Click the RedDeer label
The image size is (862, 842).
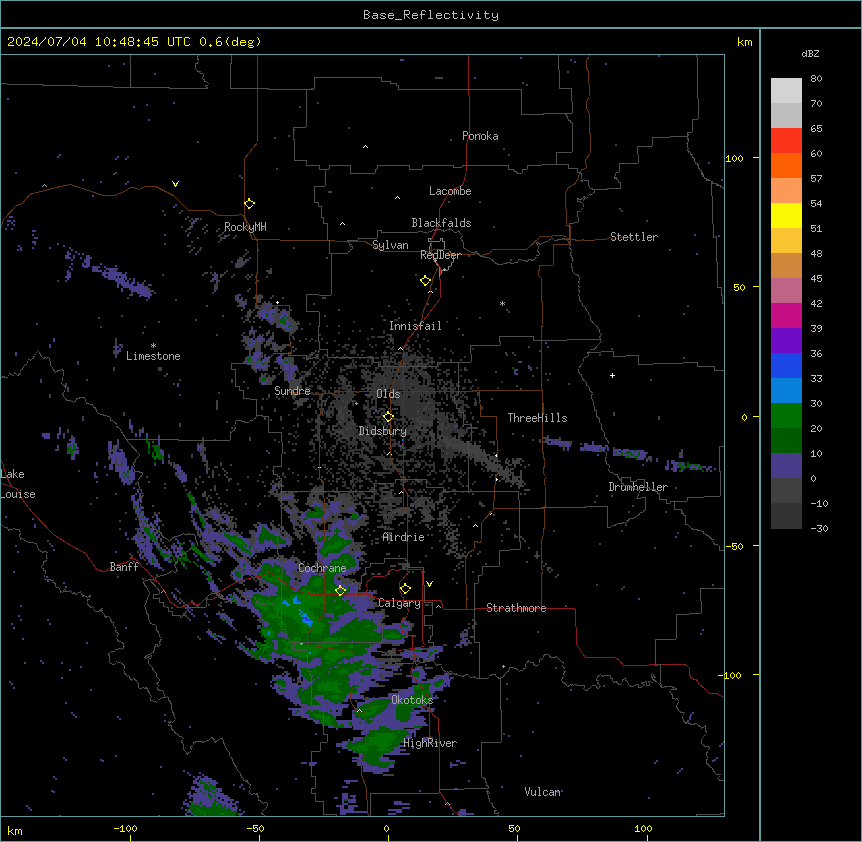point(440,255)
